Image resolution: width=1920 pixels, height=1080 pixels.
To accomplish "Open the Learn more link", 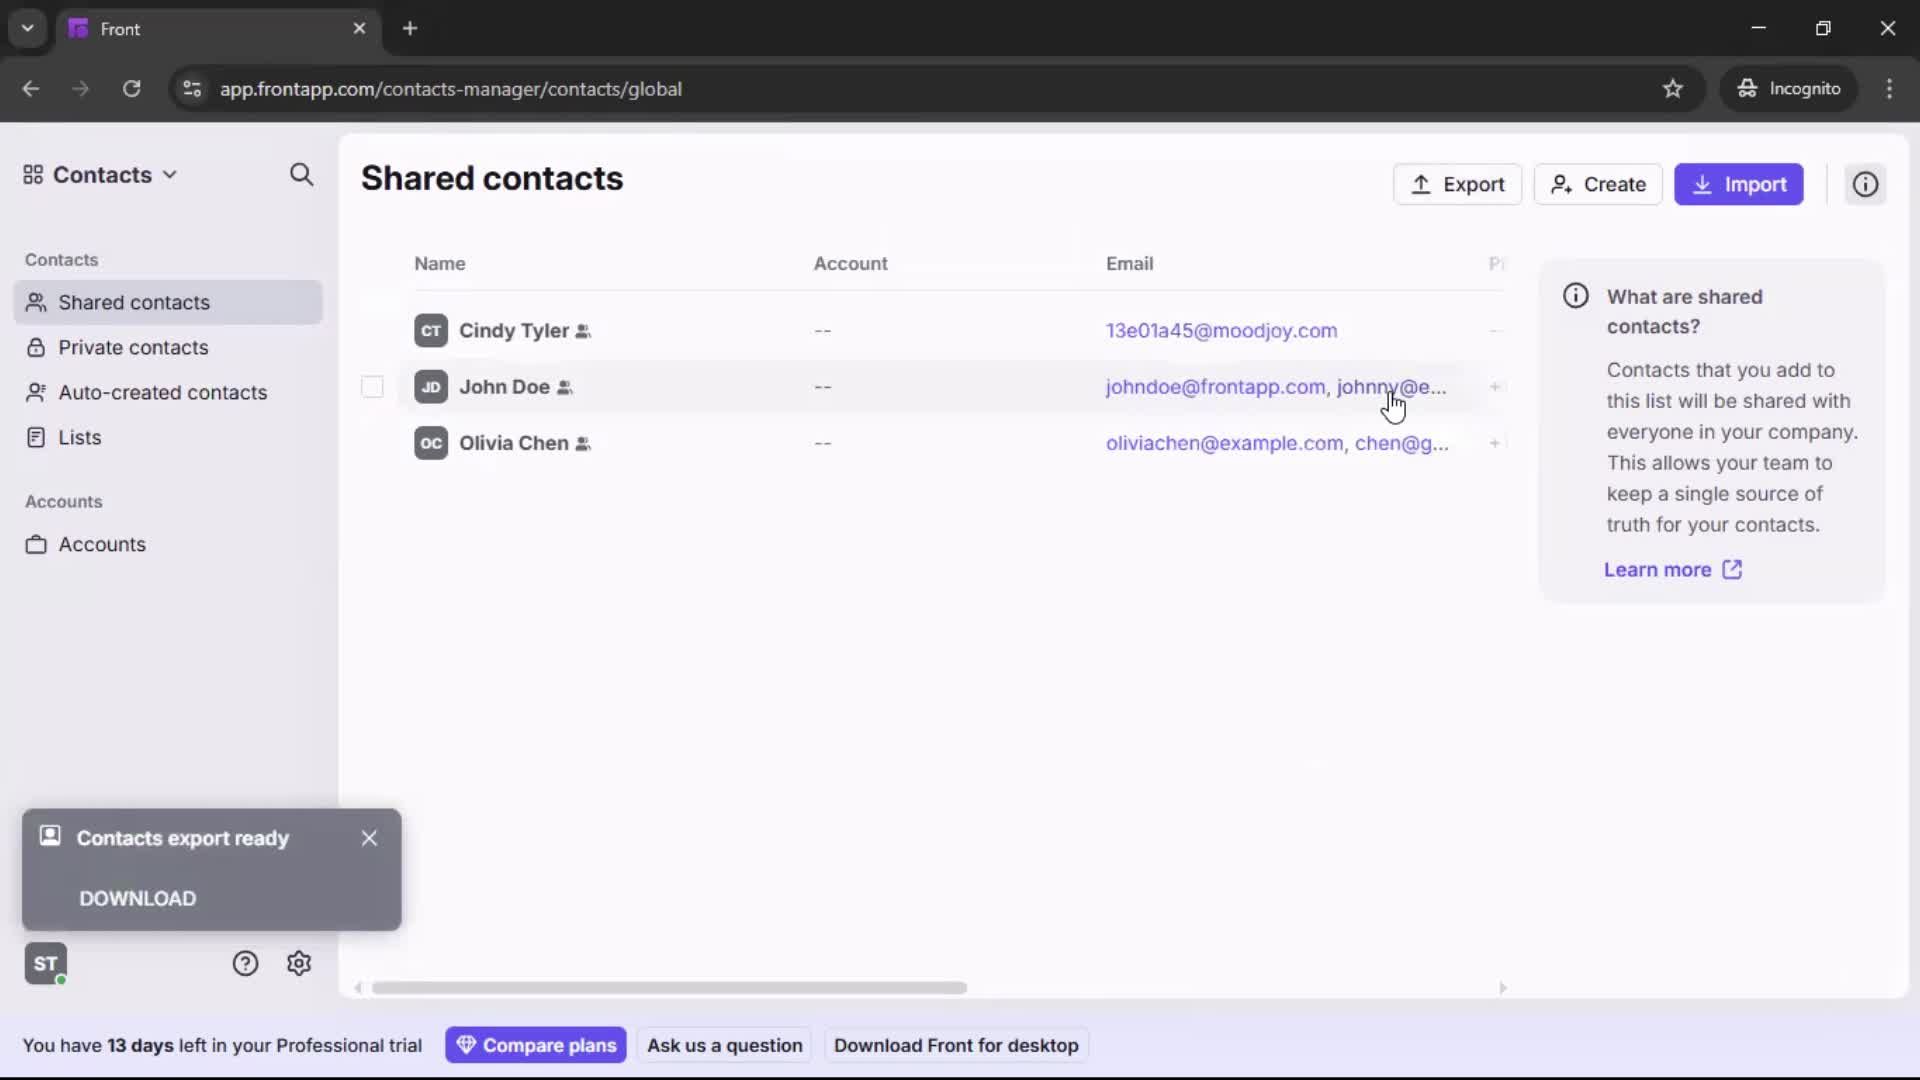I will 1662,569.
